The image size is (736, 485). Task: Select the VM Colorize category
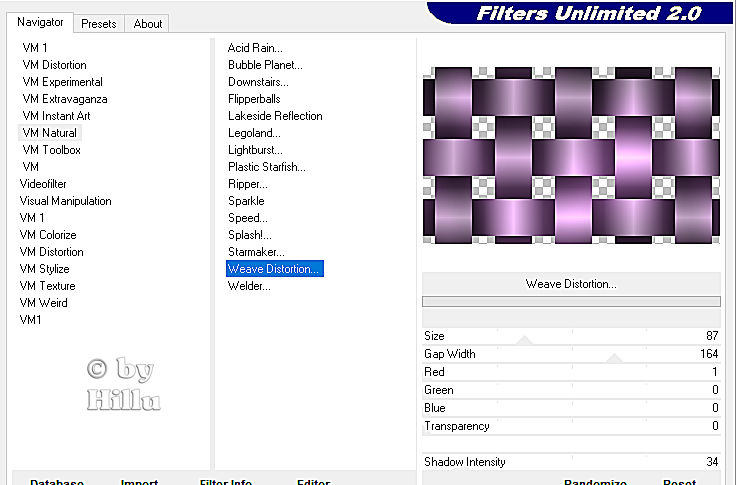[48, 235]
